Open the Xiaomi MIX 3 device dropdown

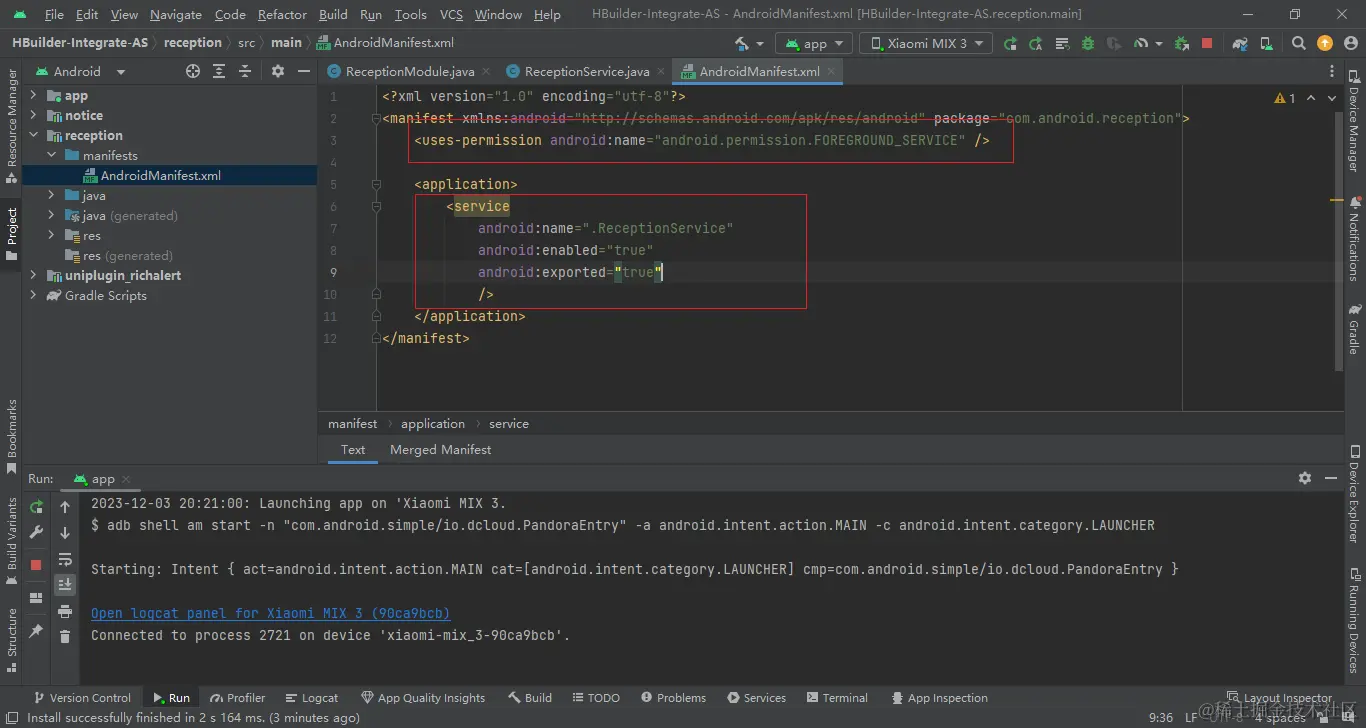tap(927, 44)
